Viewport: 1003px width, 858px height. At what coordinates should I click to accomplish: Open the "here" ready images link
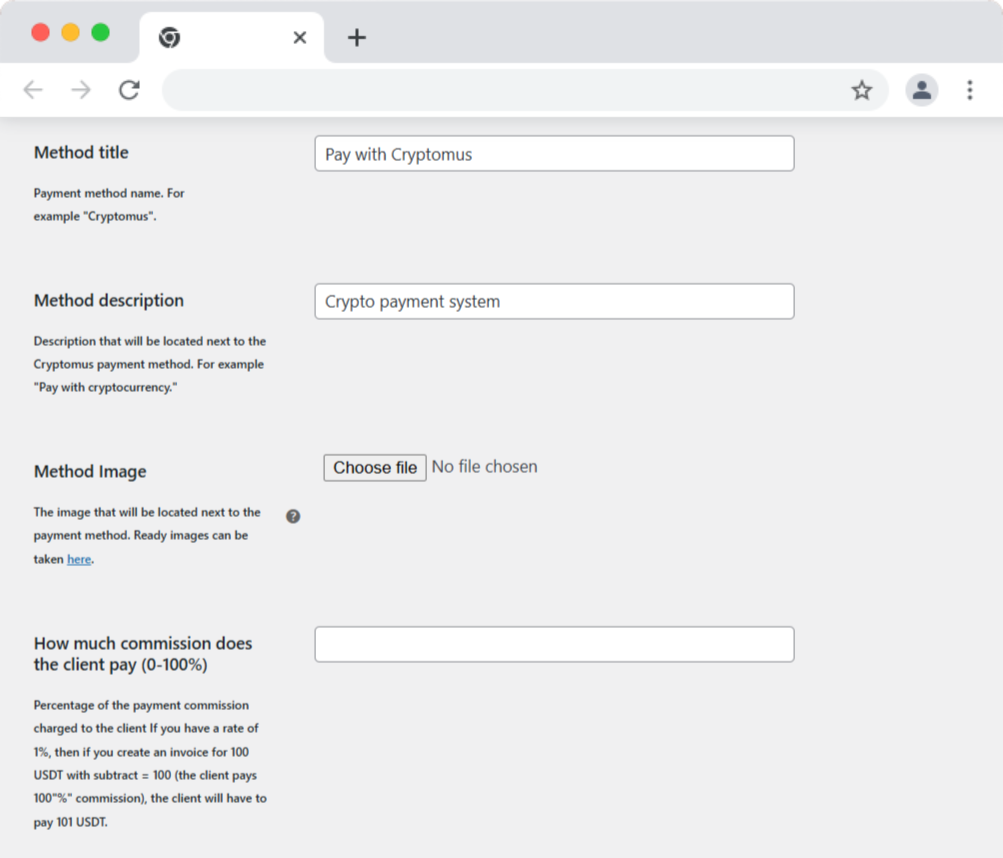coord(79,560)
